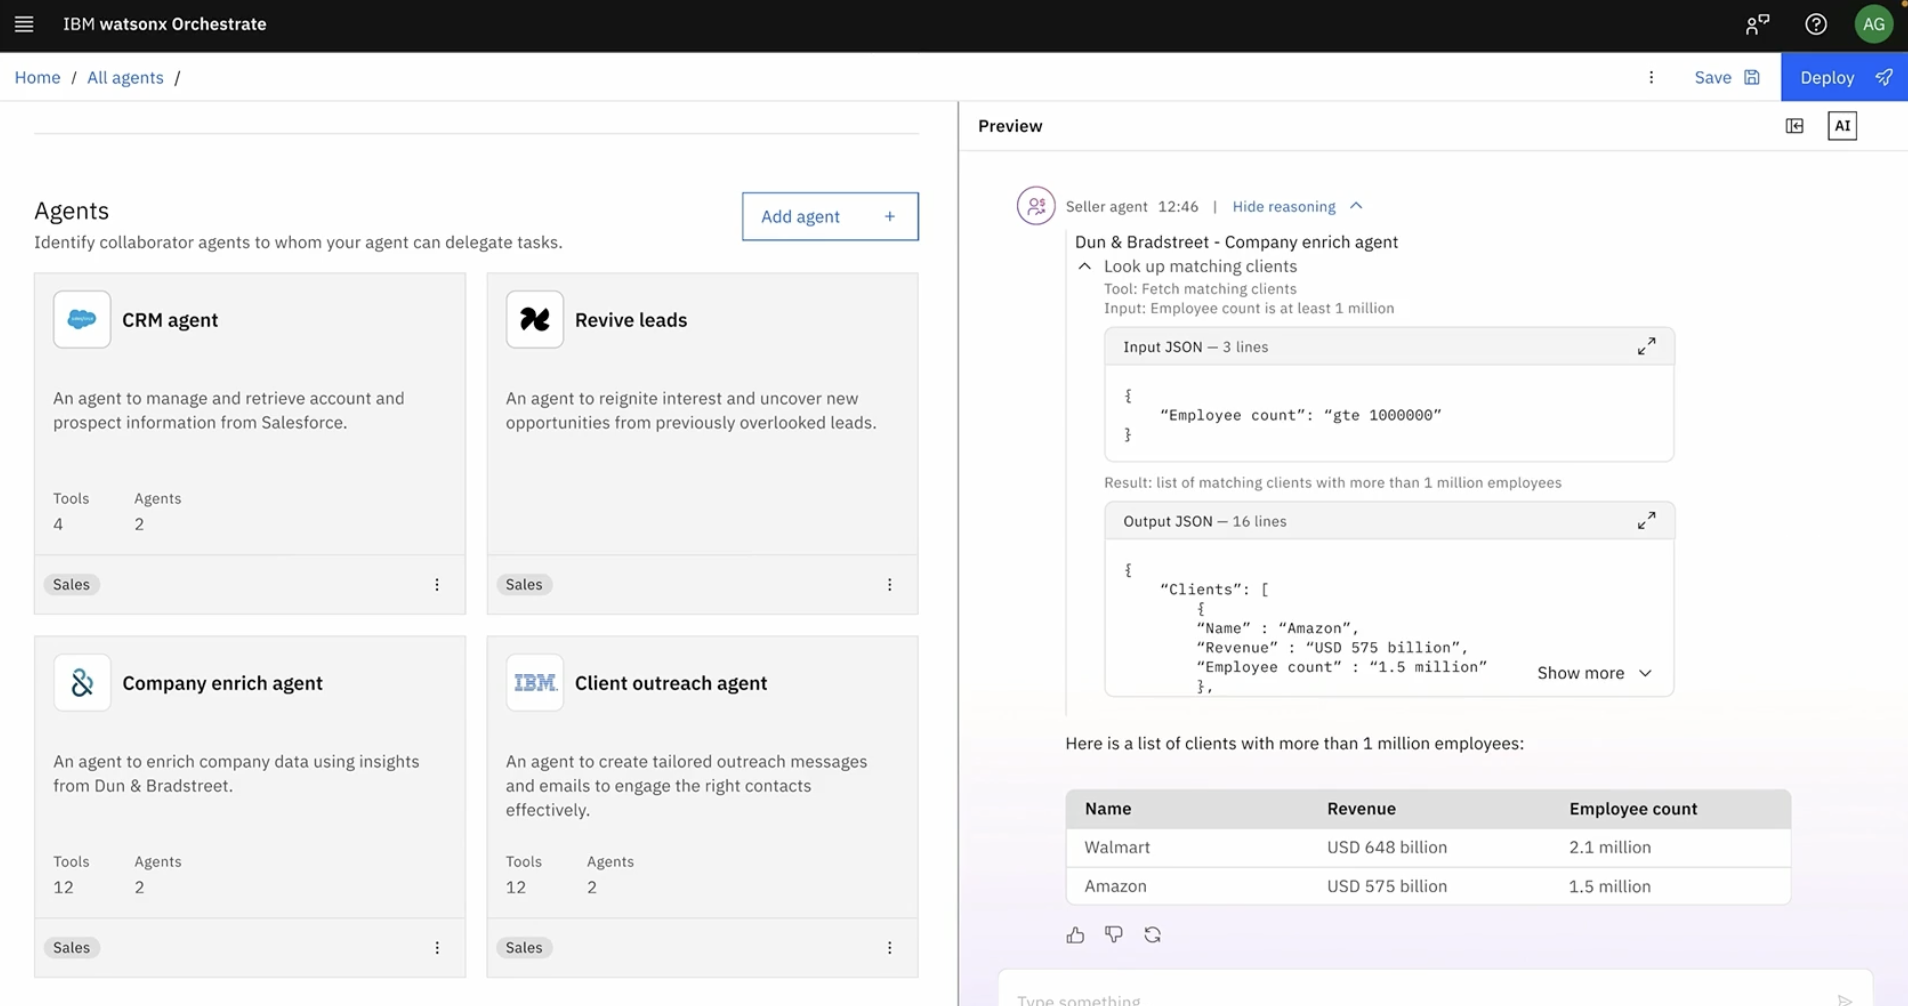Screen dimensions: 1908x1006
Task: Click the Save button
Action: click(1727, 77)
